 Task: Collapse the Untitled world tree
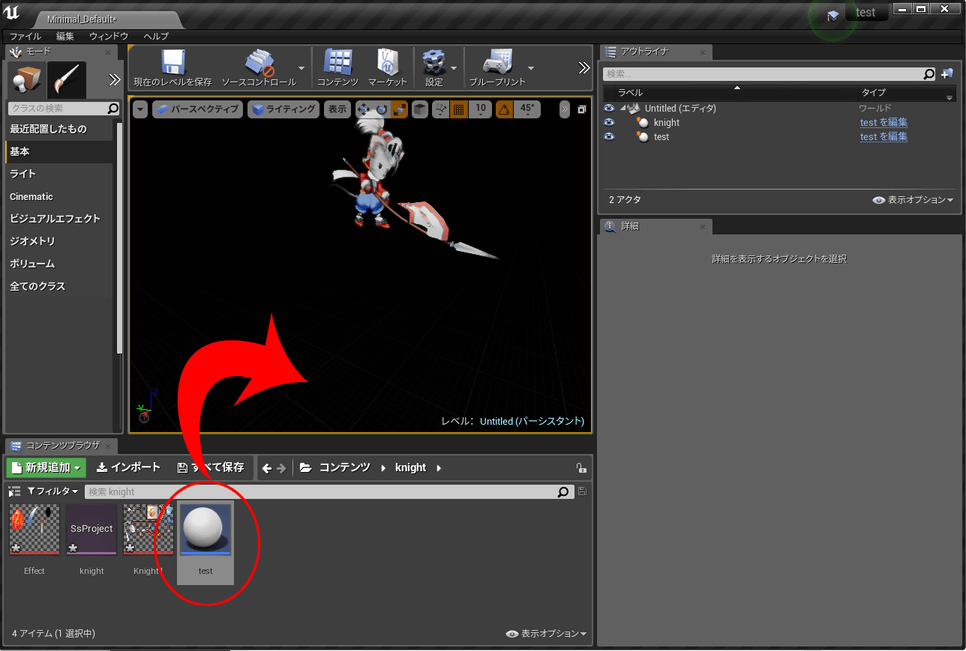[x=623, y=108]
